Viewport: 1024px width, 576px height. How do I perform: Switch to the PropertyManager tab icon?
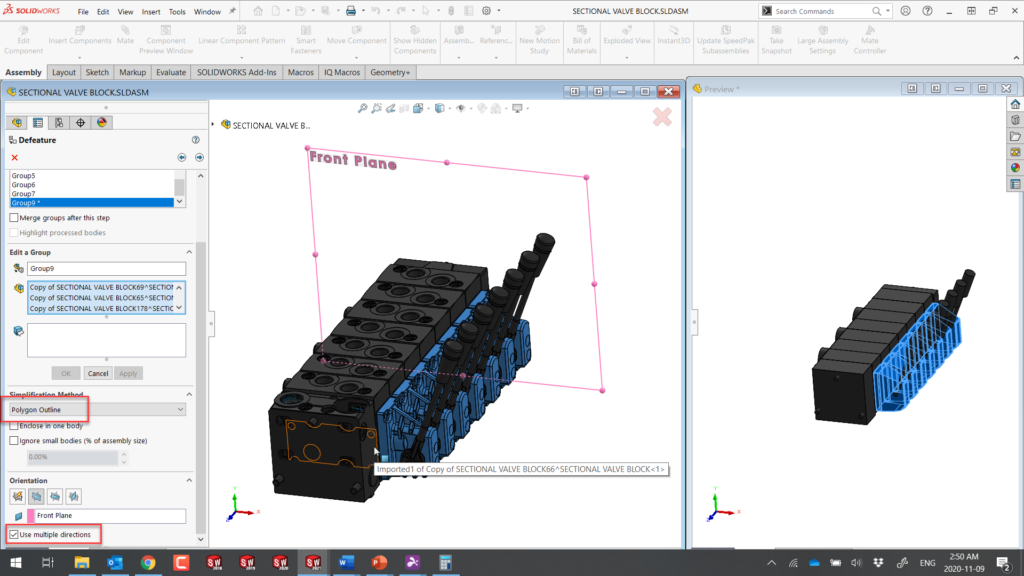pyautogui.click(x=38, y=123)
